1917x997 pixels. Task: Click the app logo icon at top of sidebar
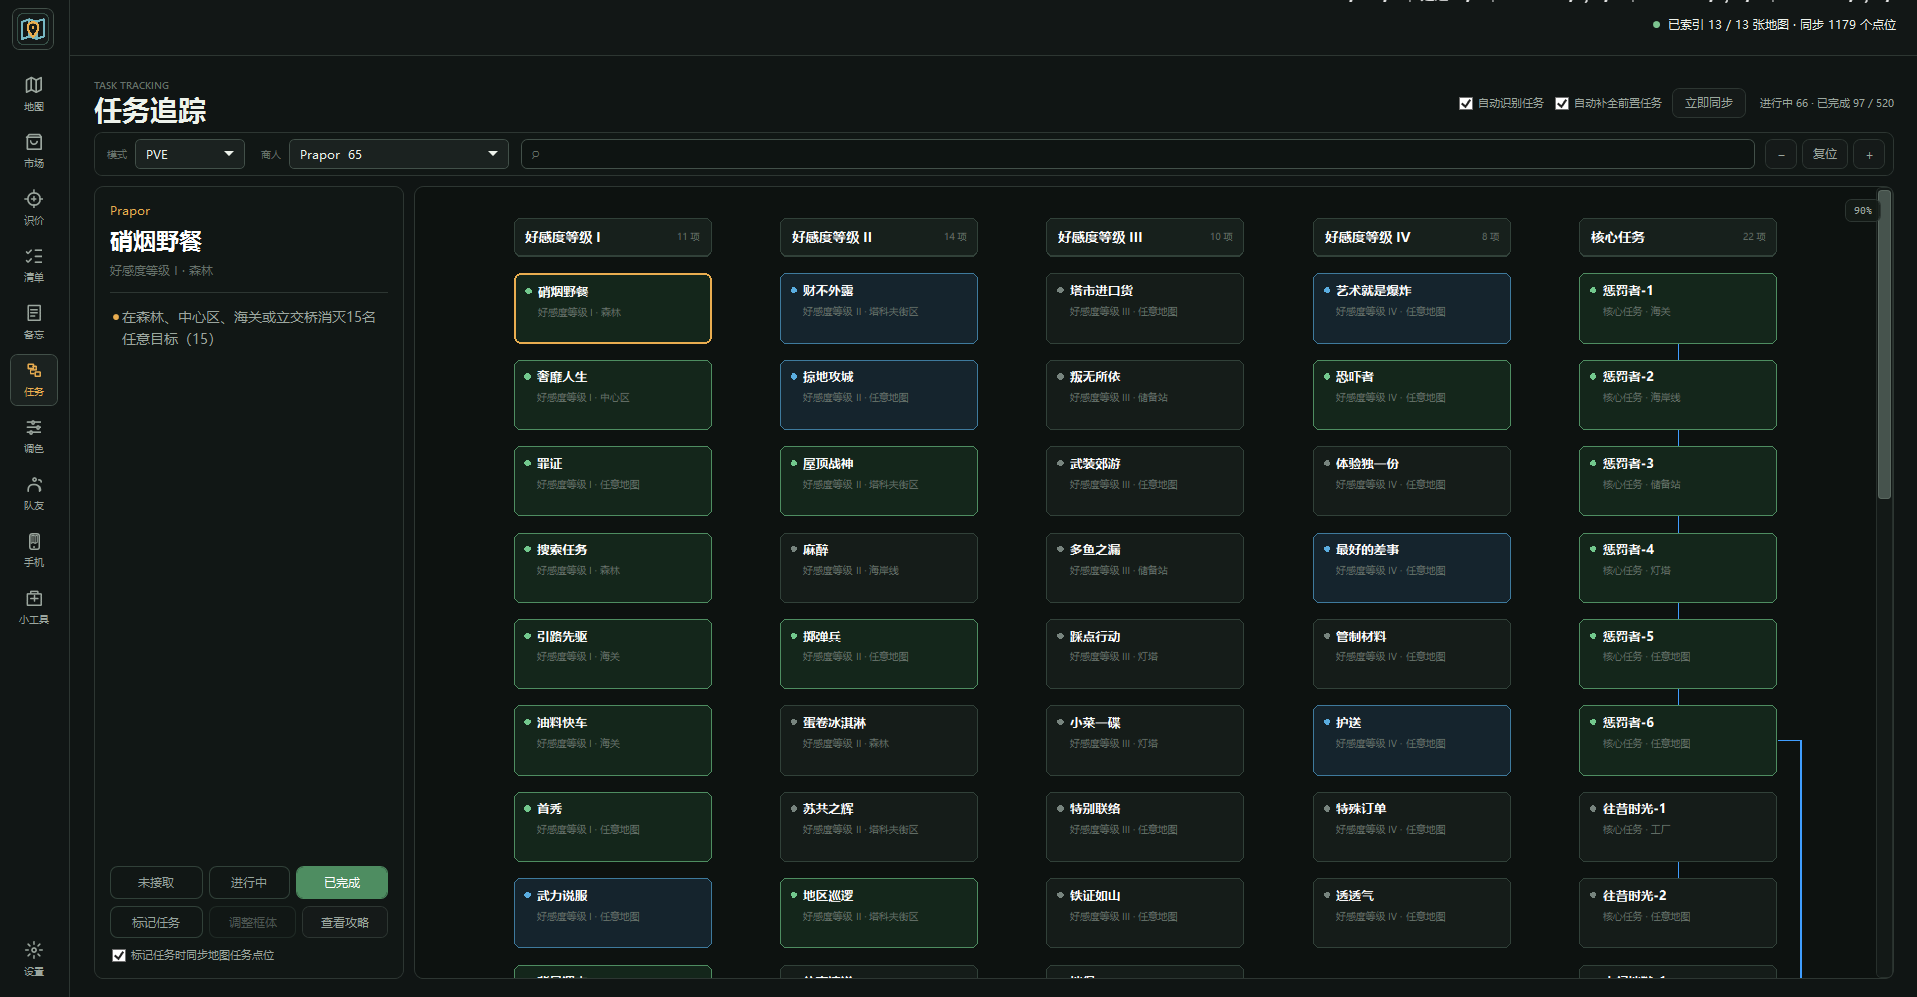point(33,29)
